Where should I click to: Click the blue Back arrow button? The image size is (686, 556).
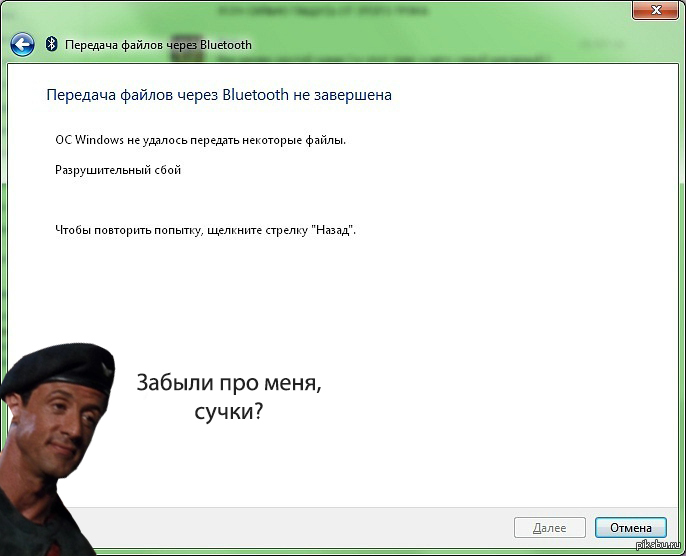point(22,45)
